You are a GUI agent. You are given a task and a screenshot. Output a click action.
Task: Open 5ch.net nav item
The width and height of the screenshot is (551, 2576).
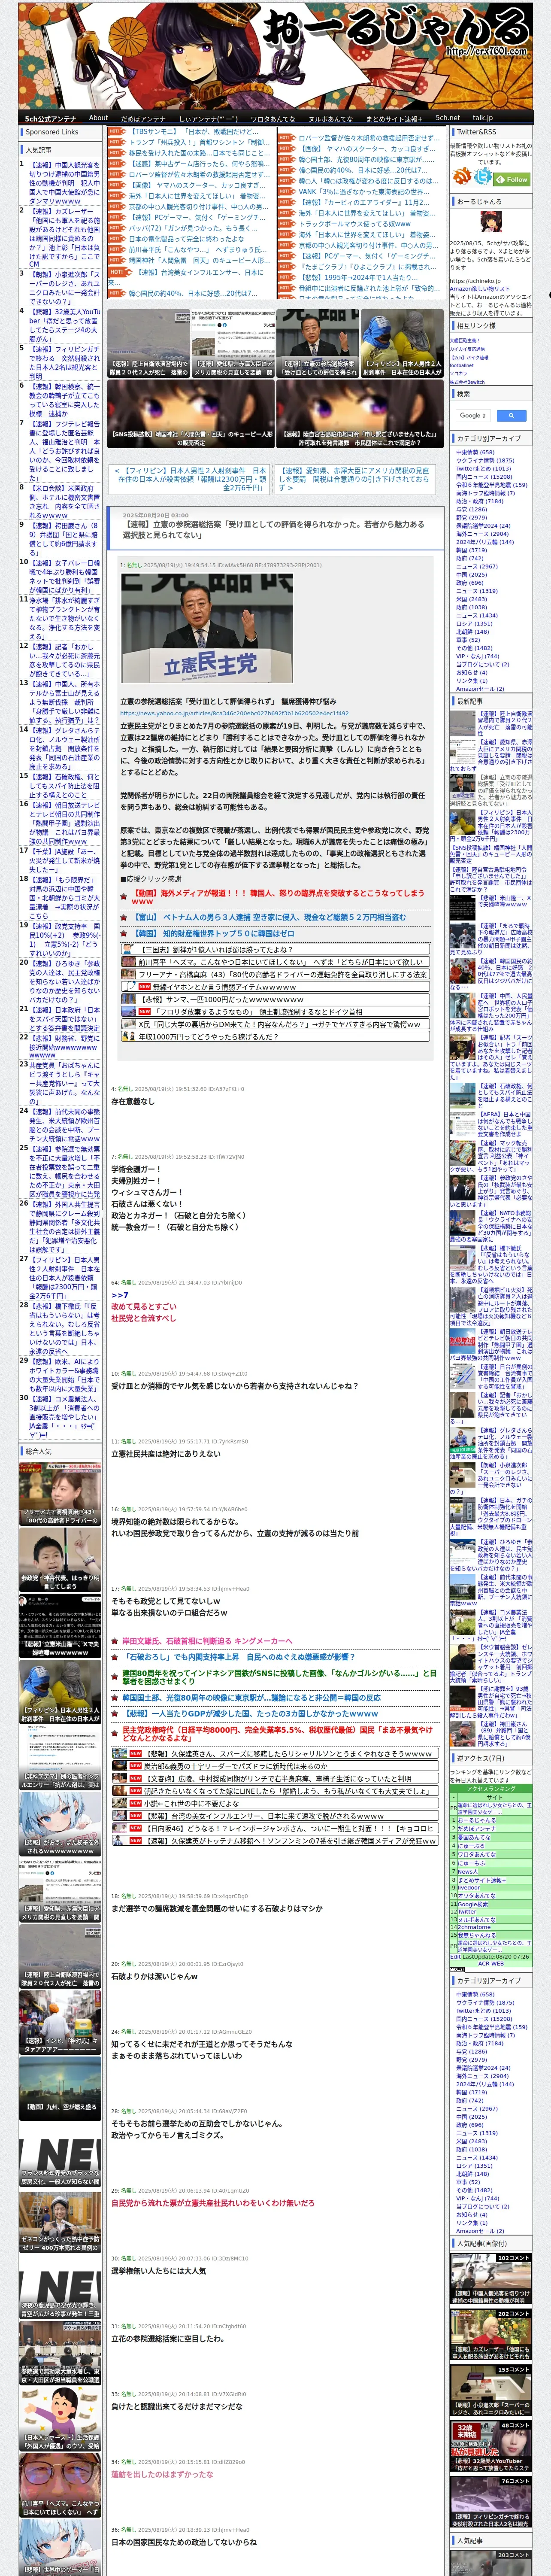pyautogui.click(x=448, y=118)
